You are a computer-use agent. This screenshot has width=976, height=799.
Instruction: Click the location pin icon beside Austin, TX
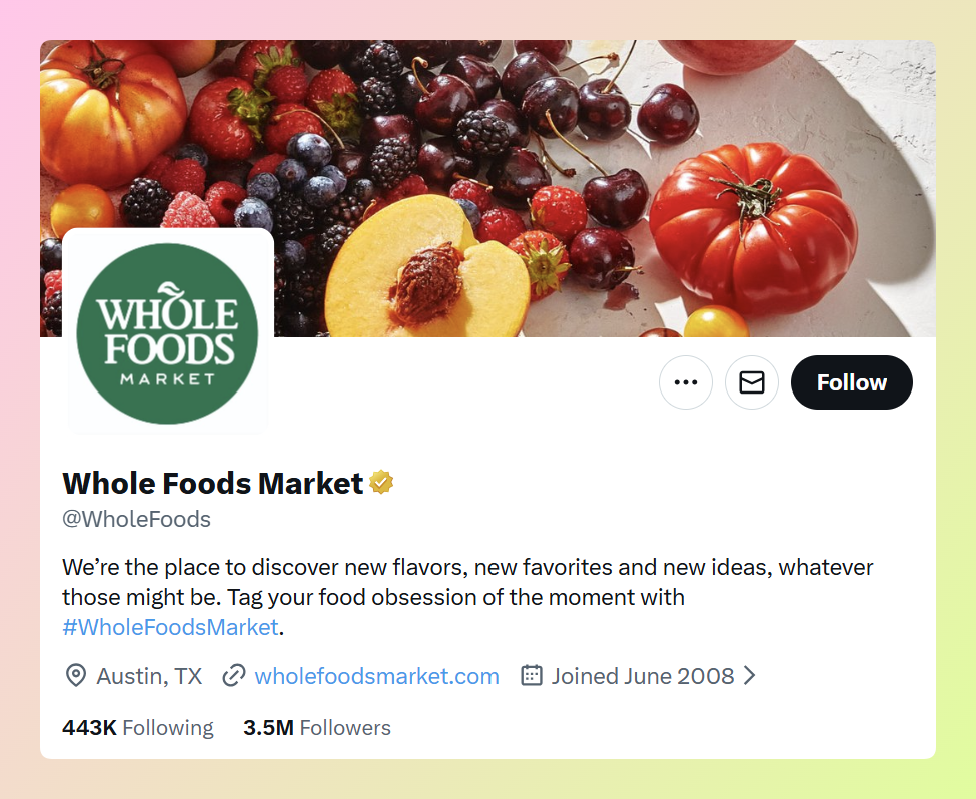(x=75, y=676)
